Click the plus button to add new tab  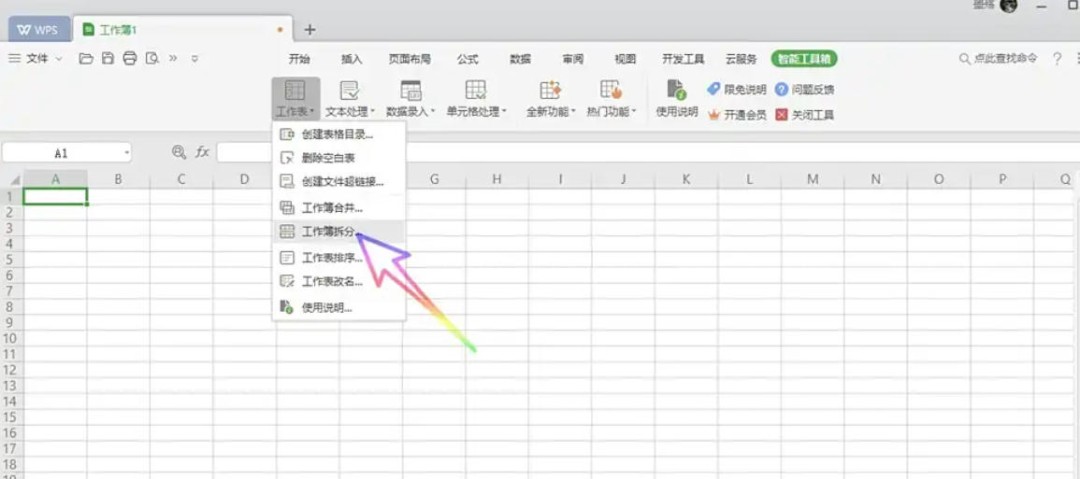pos(310,30)
